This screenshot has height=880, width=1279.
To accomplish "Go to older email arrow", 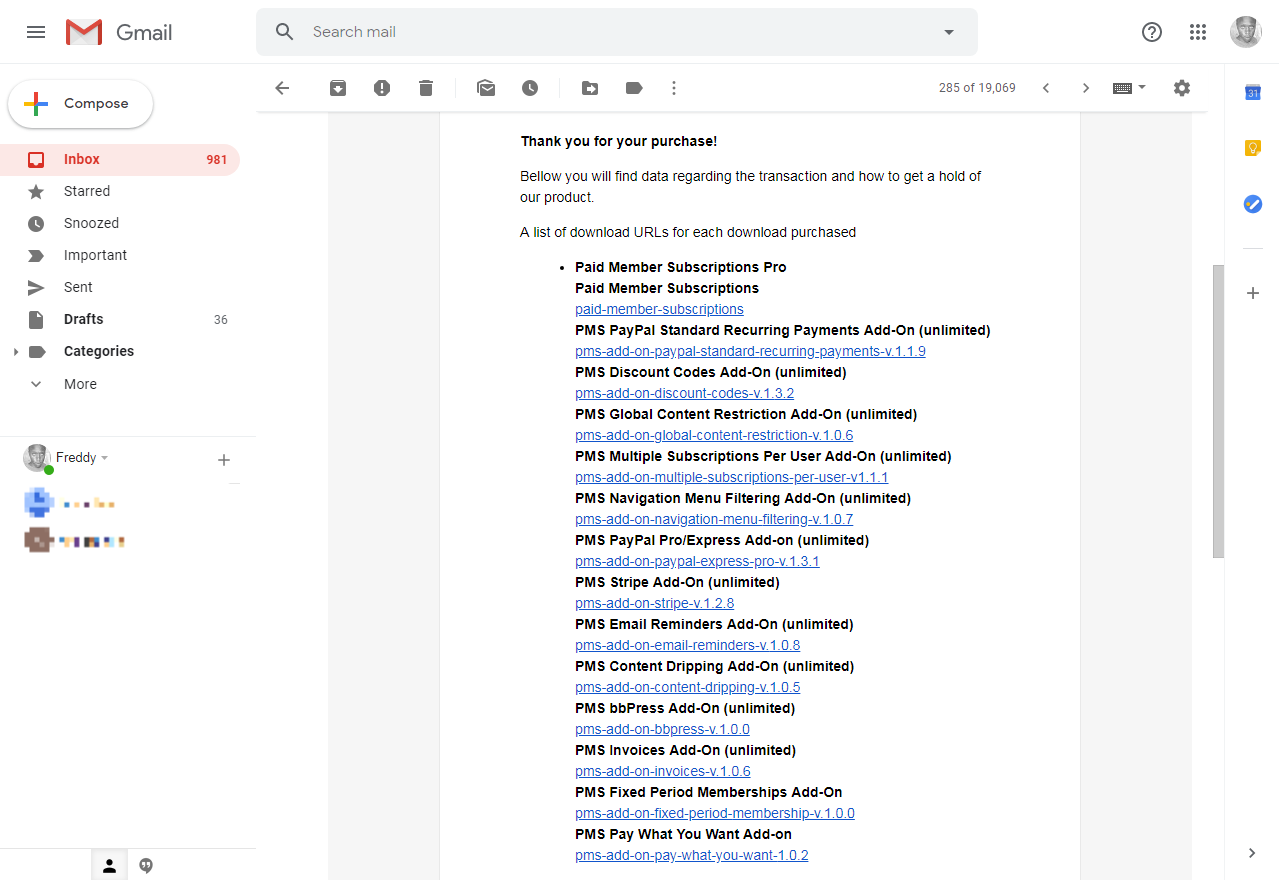I will point(1086,88).
